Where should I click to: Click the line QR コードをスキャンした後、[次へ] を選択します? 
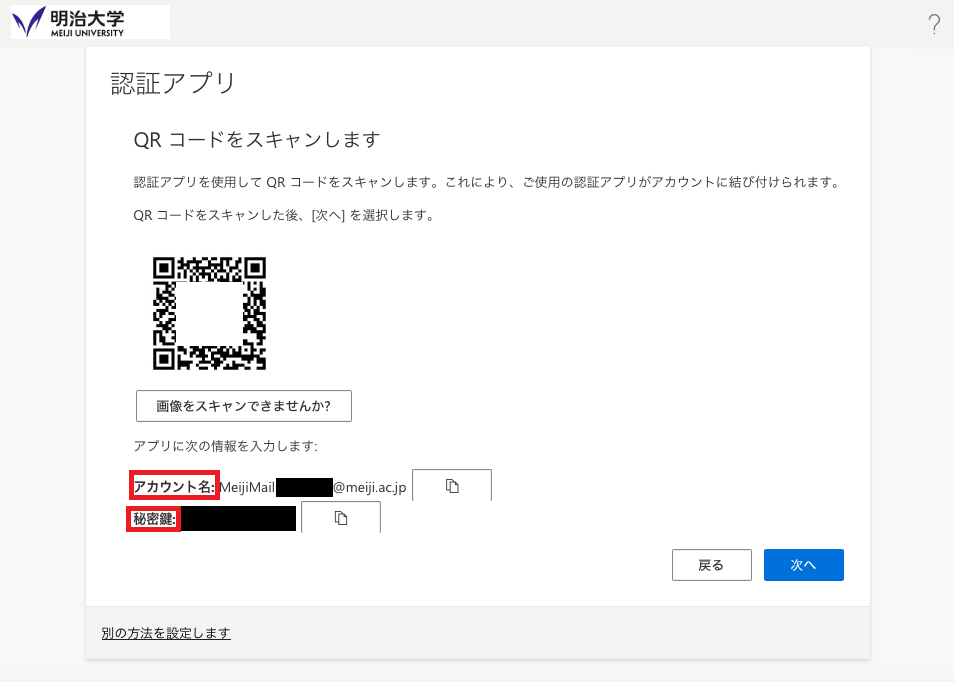tap(284, 215)
